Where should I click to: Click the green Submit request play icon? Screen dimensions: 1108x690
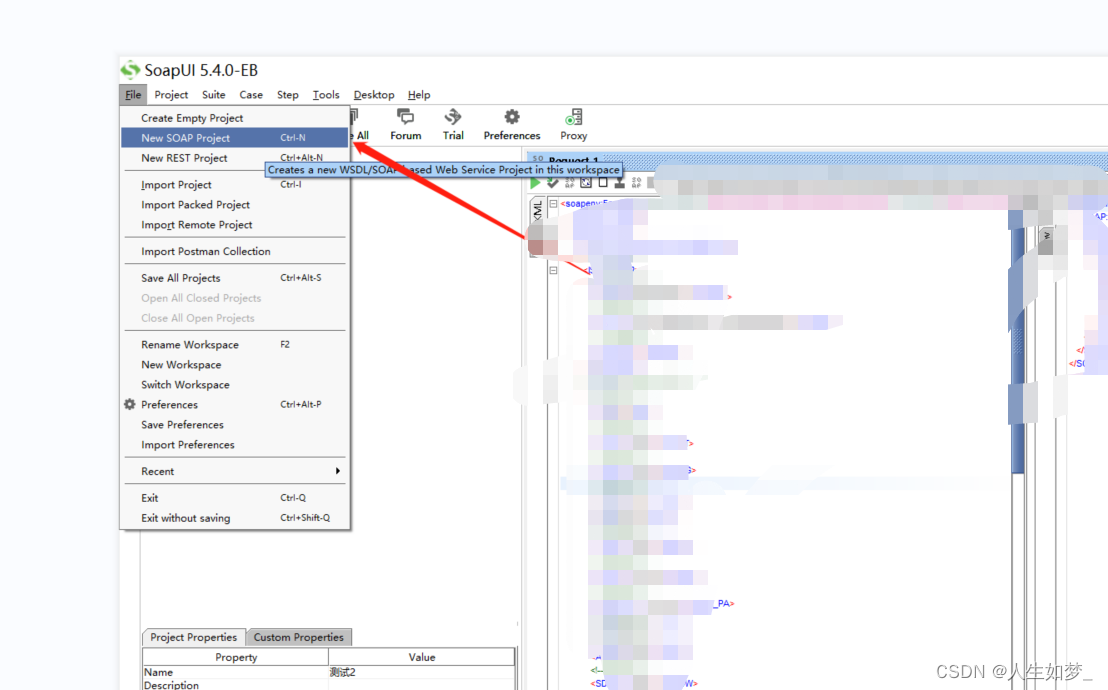coord(535,182)
